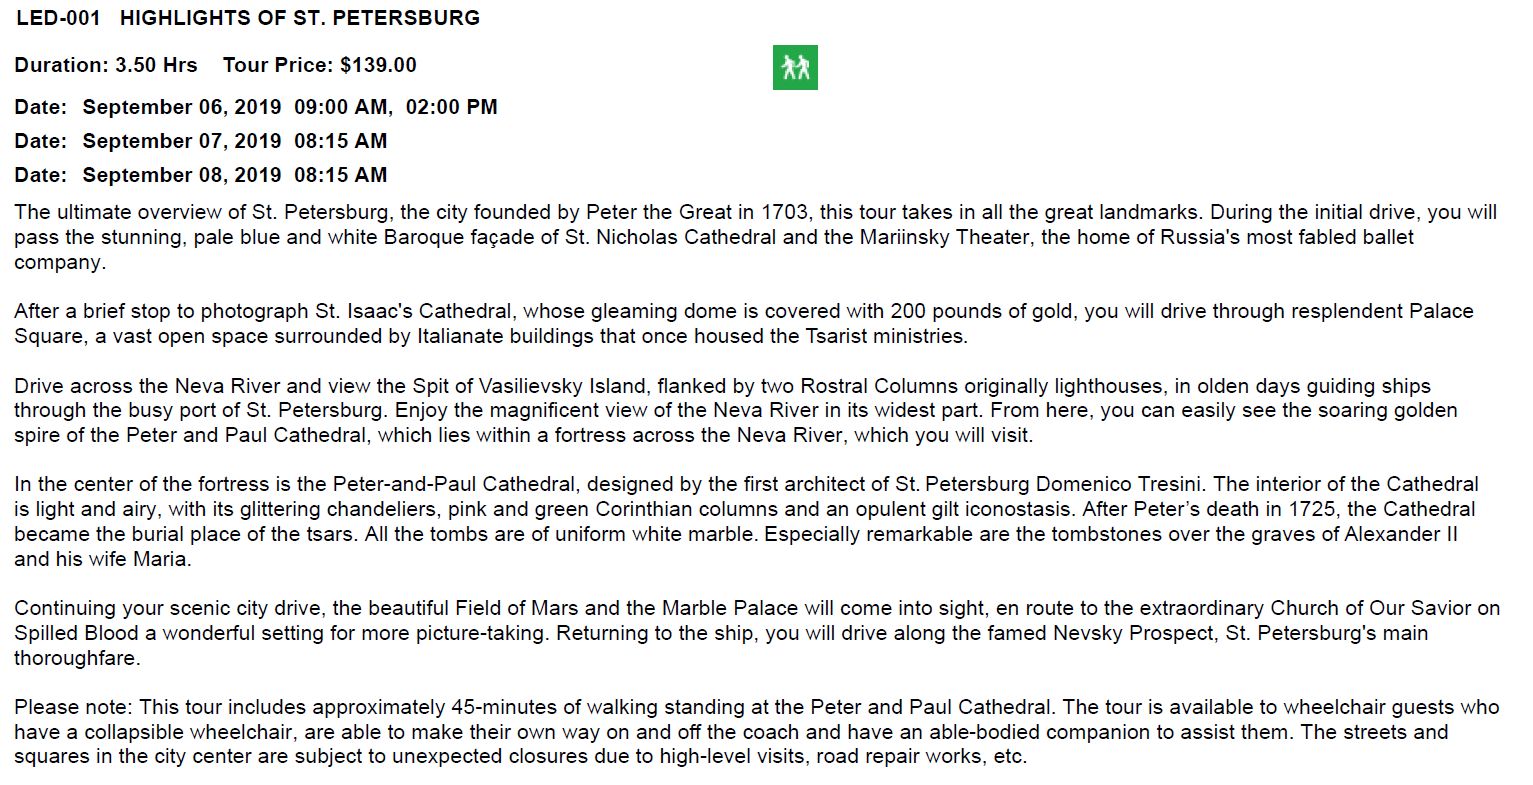Select the September 06, 2019 date

(182, 107)
